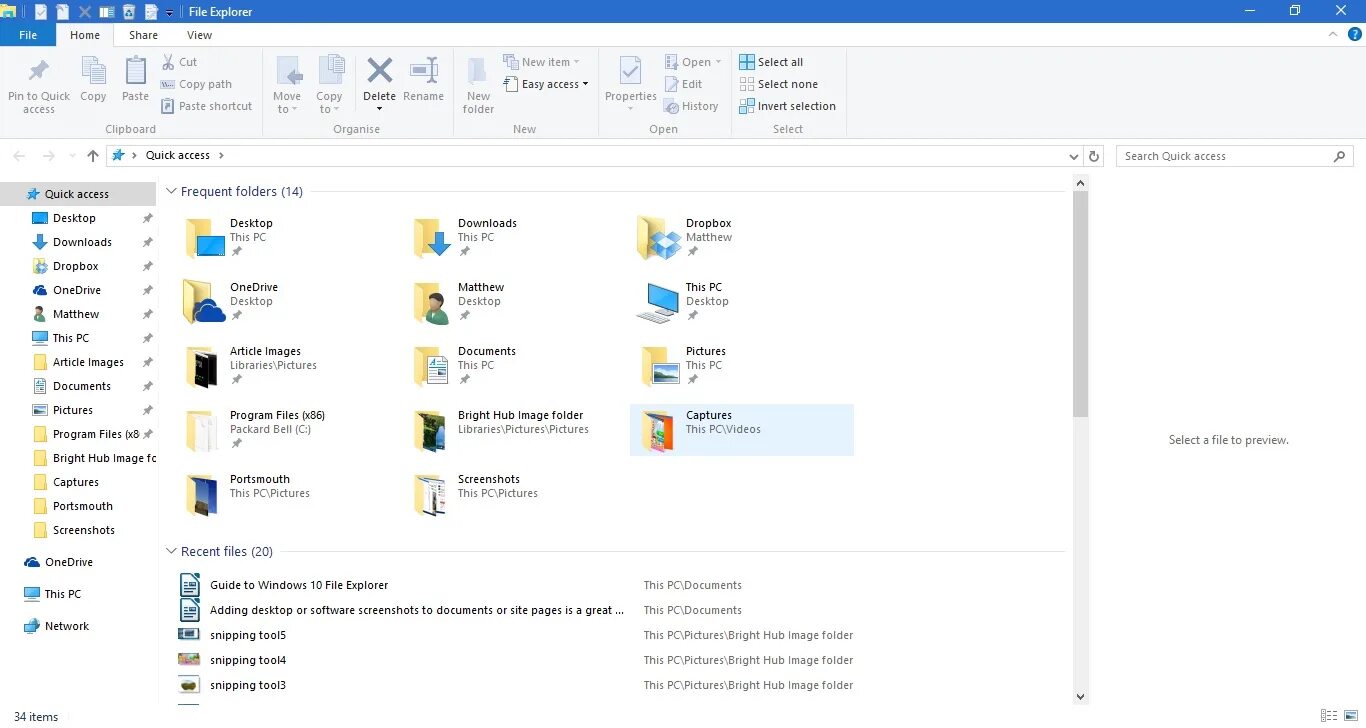Screen dimensions: 1366x728
Task: Switch to the View ribbon tab
Action: [x=200, y=35]
